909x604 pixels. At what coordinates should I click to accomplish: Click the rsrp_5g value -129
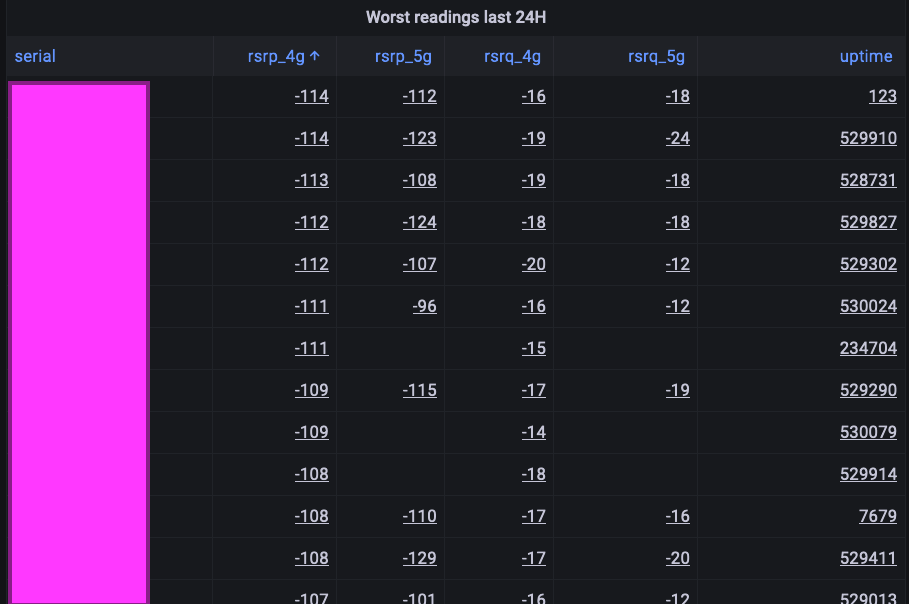[x=420, y=558]
